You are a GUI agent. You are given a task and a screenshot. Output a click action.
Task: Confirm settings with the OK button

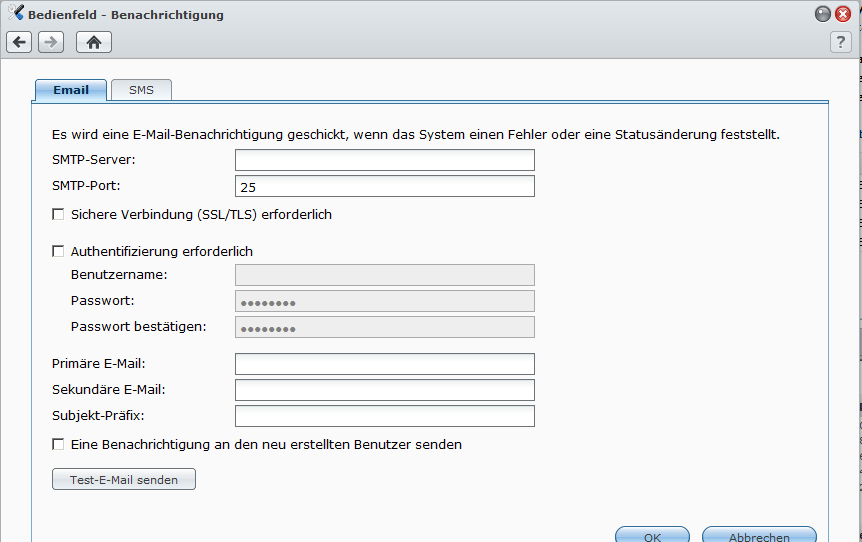pyautogui.click(x=652, y=535)
